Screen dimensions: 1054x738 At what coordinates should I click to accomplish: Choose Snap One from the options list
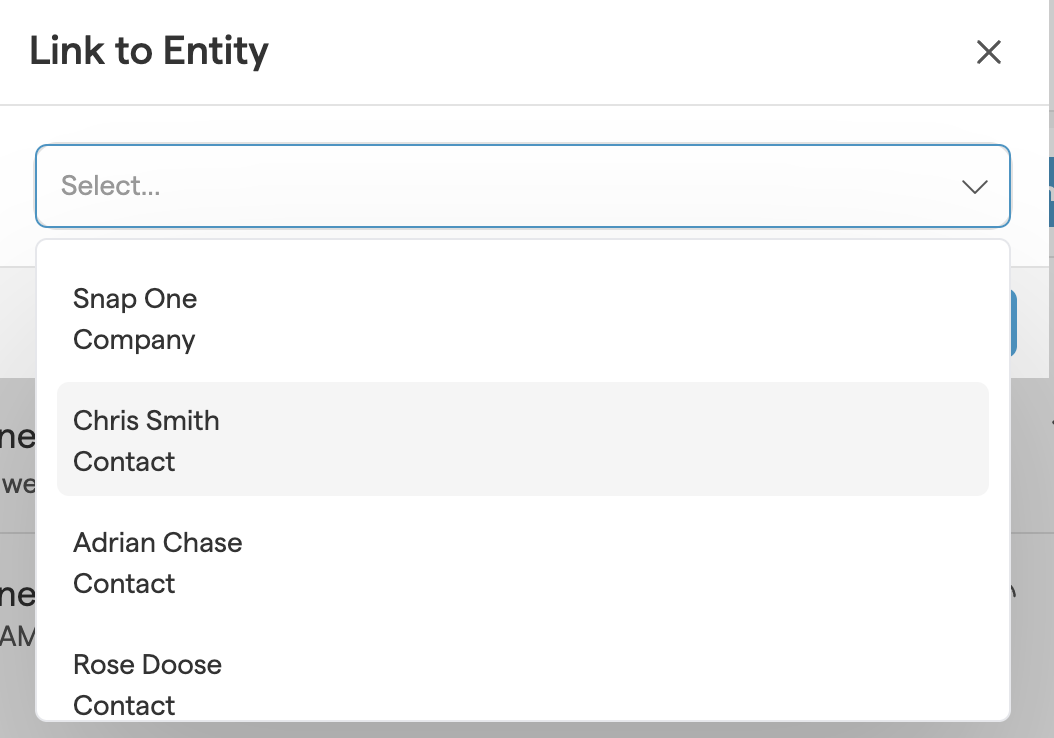tap(135, 299)
